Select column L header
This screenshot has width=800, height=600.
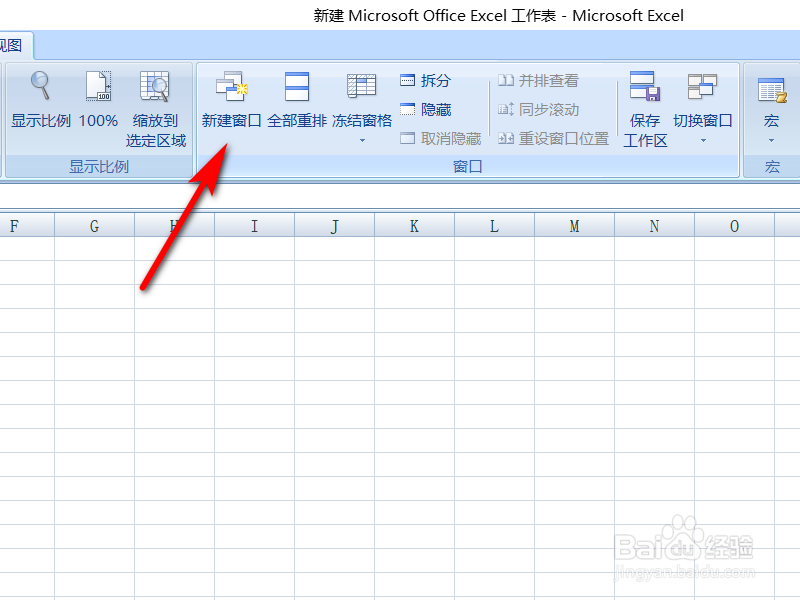(x=494, y=226)
